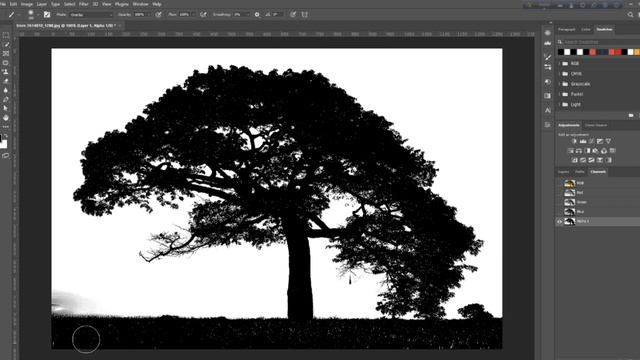This screenshot has width=640, height=360.
Task: Show the Blue channel visibility
Action: click(560, 212)
